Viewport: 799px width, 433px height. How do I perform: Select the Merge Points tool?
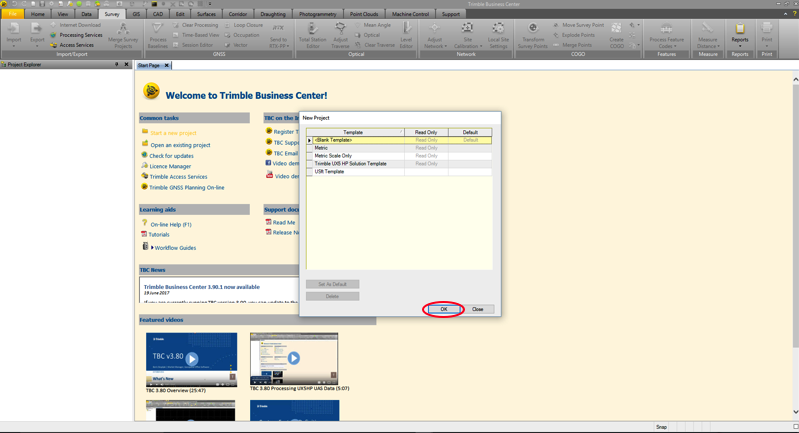coord(572,45)
